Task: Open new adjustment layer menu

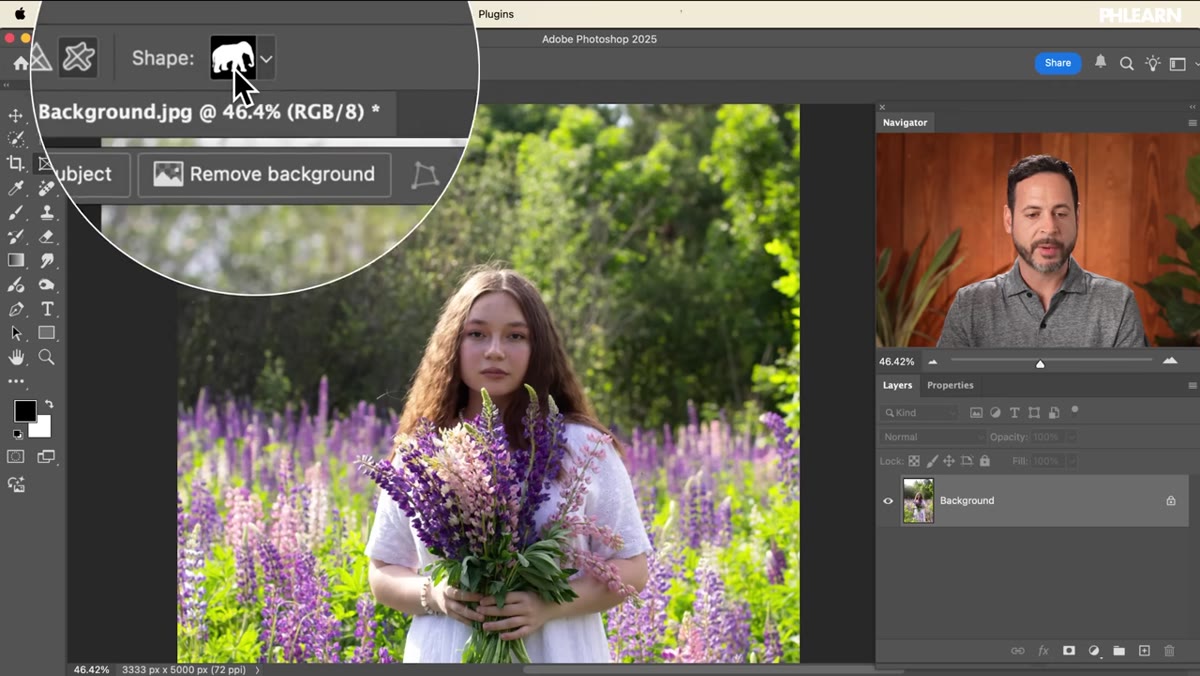Action: [1094, 651]
